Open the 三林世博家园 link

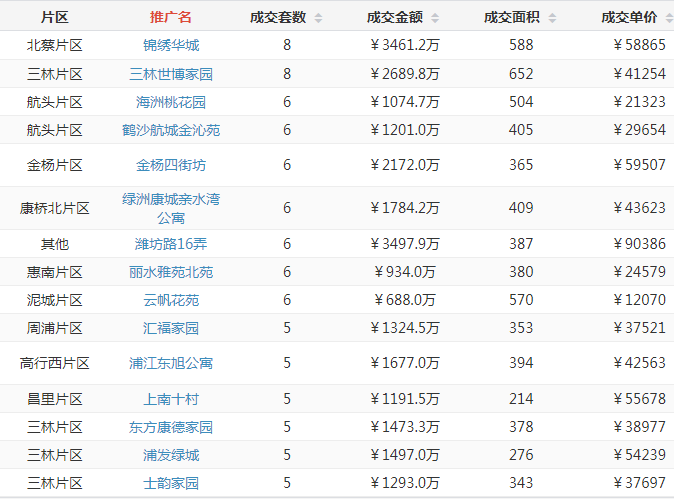coord(171,74)
